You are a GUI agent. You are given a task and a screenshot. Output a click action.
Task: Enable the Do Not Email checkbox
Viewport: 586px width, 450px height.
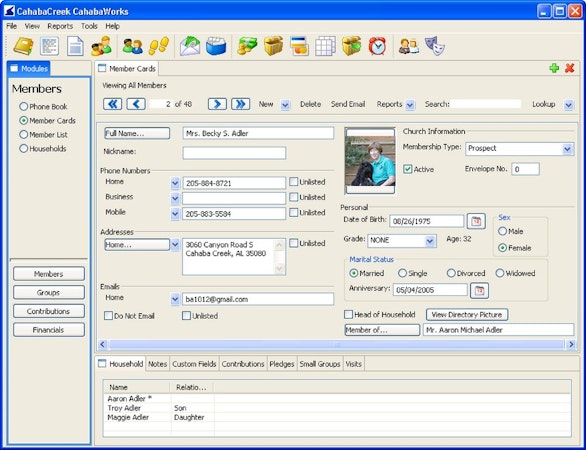108,316
